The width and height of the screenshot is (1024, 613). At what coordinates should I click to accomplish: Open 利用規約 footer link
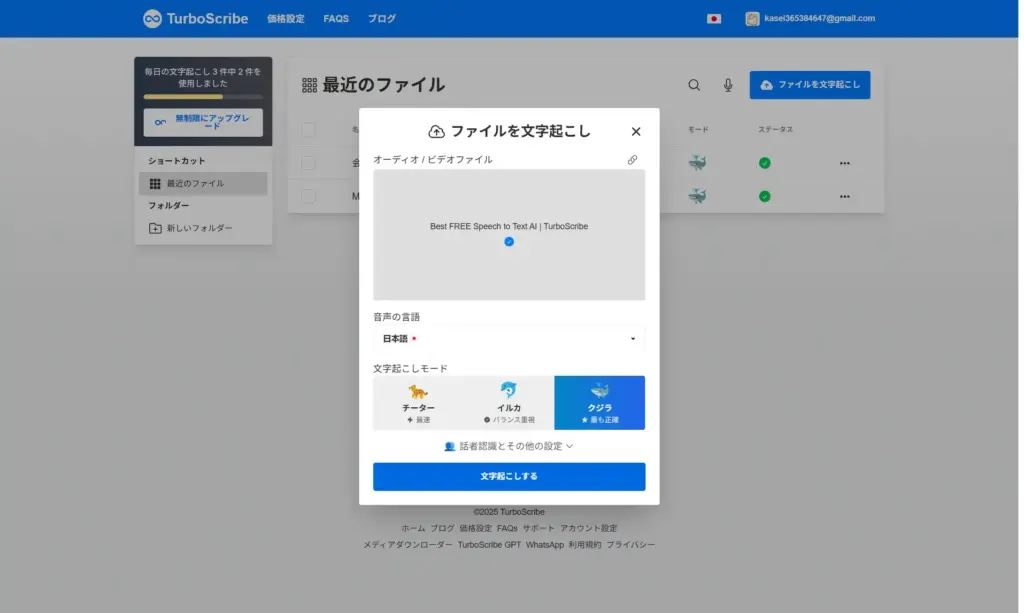pyautogui.click(x=584, y=544)
